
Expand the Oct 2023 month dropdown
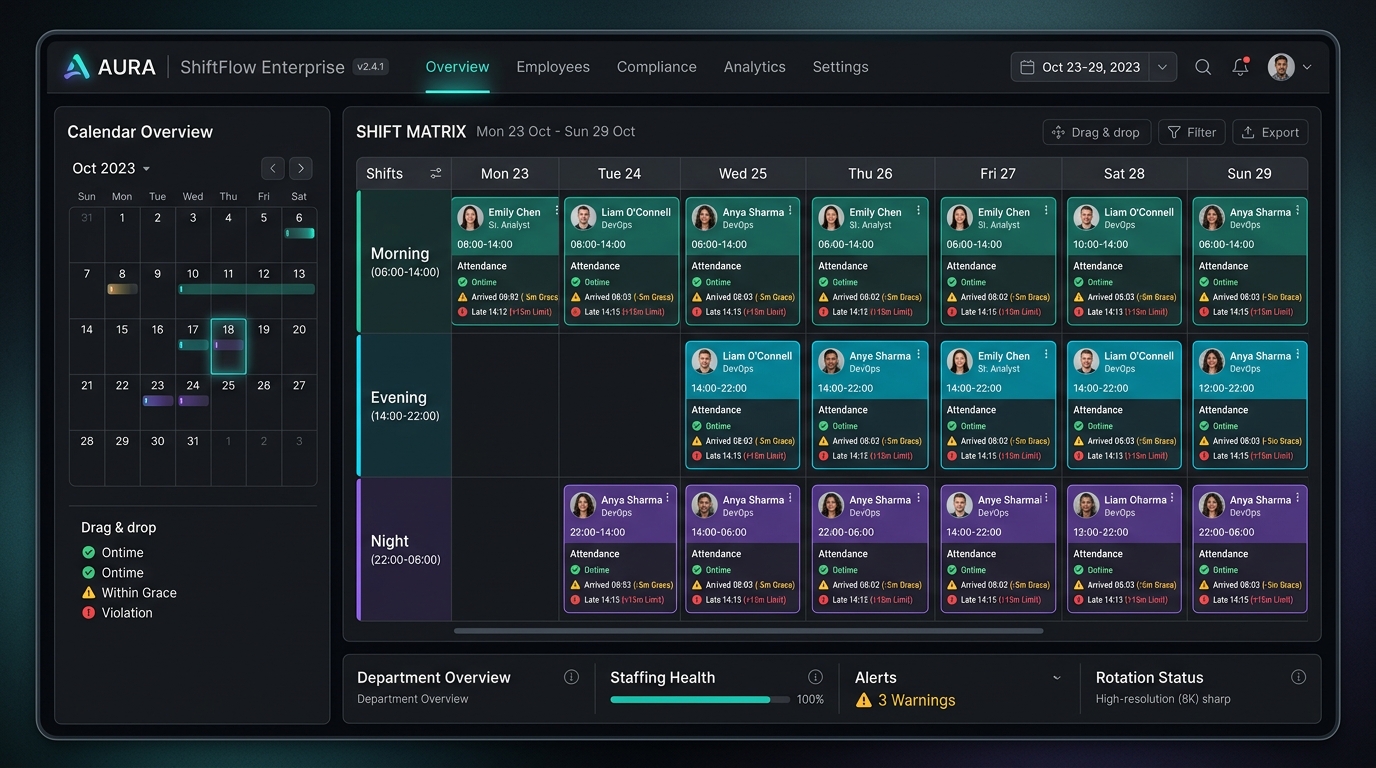pos(111,168)
